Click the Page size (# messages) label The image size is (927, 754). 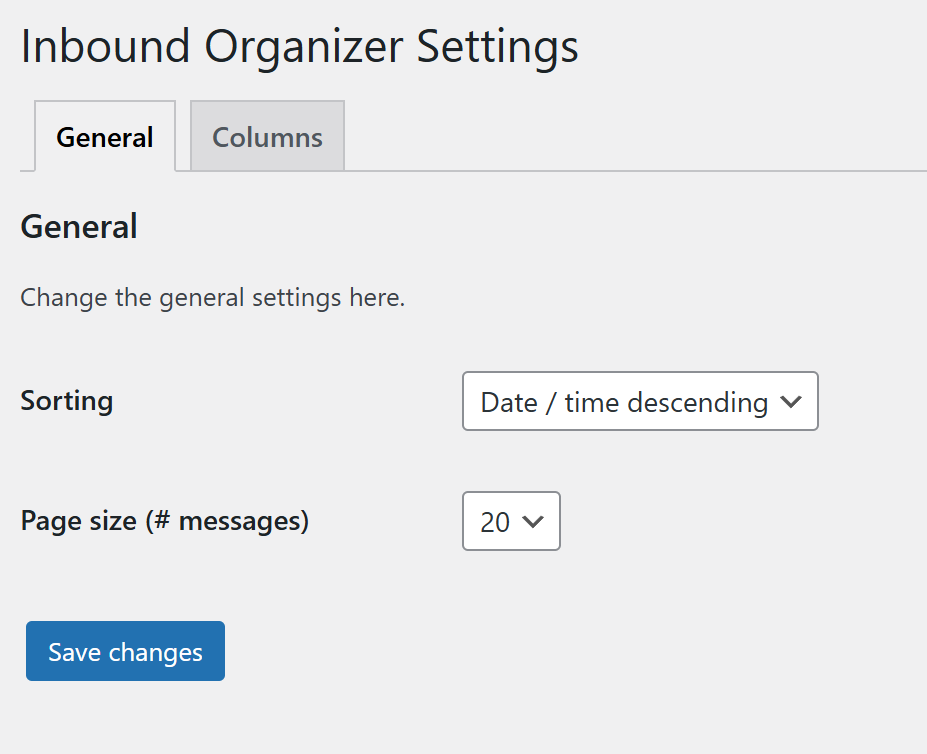coord(165,521)
